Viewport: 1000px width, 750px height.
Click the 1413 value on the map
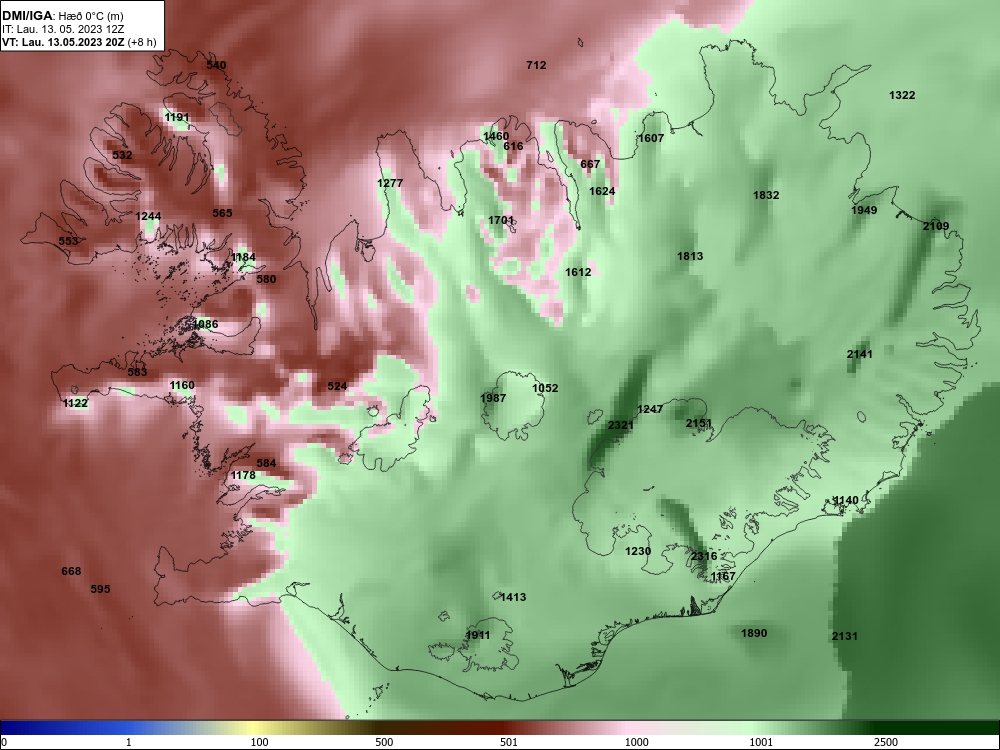(513, 597)
